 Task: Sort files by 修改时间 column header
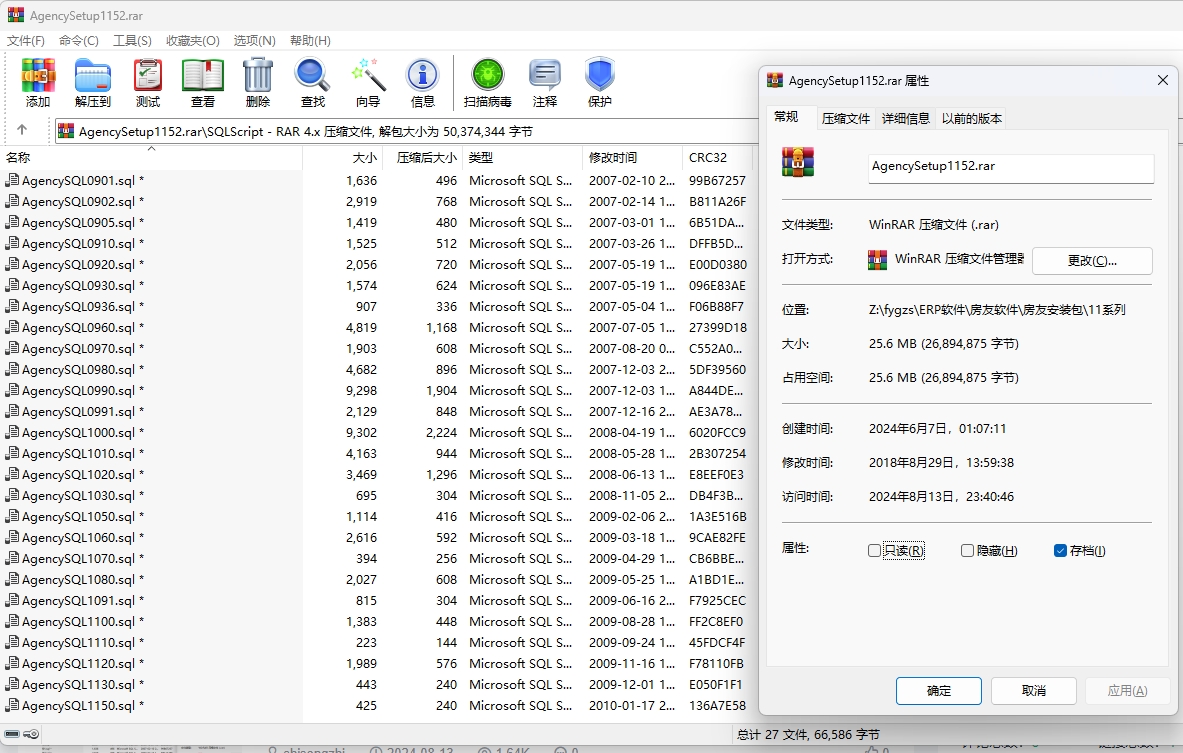[613, 158]
